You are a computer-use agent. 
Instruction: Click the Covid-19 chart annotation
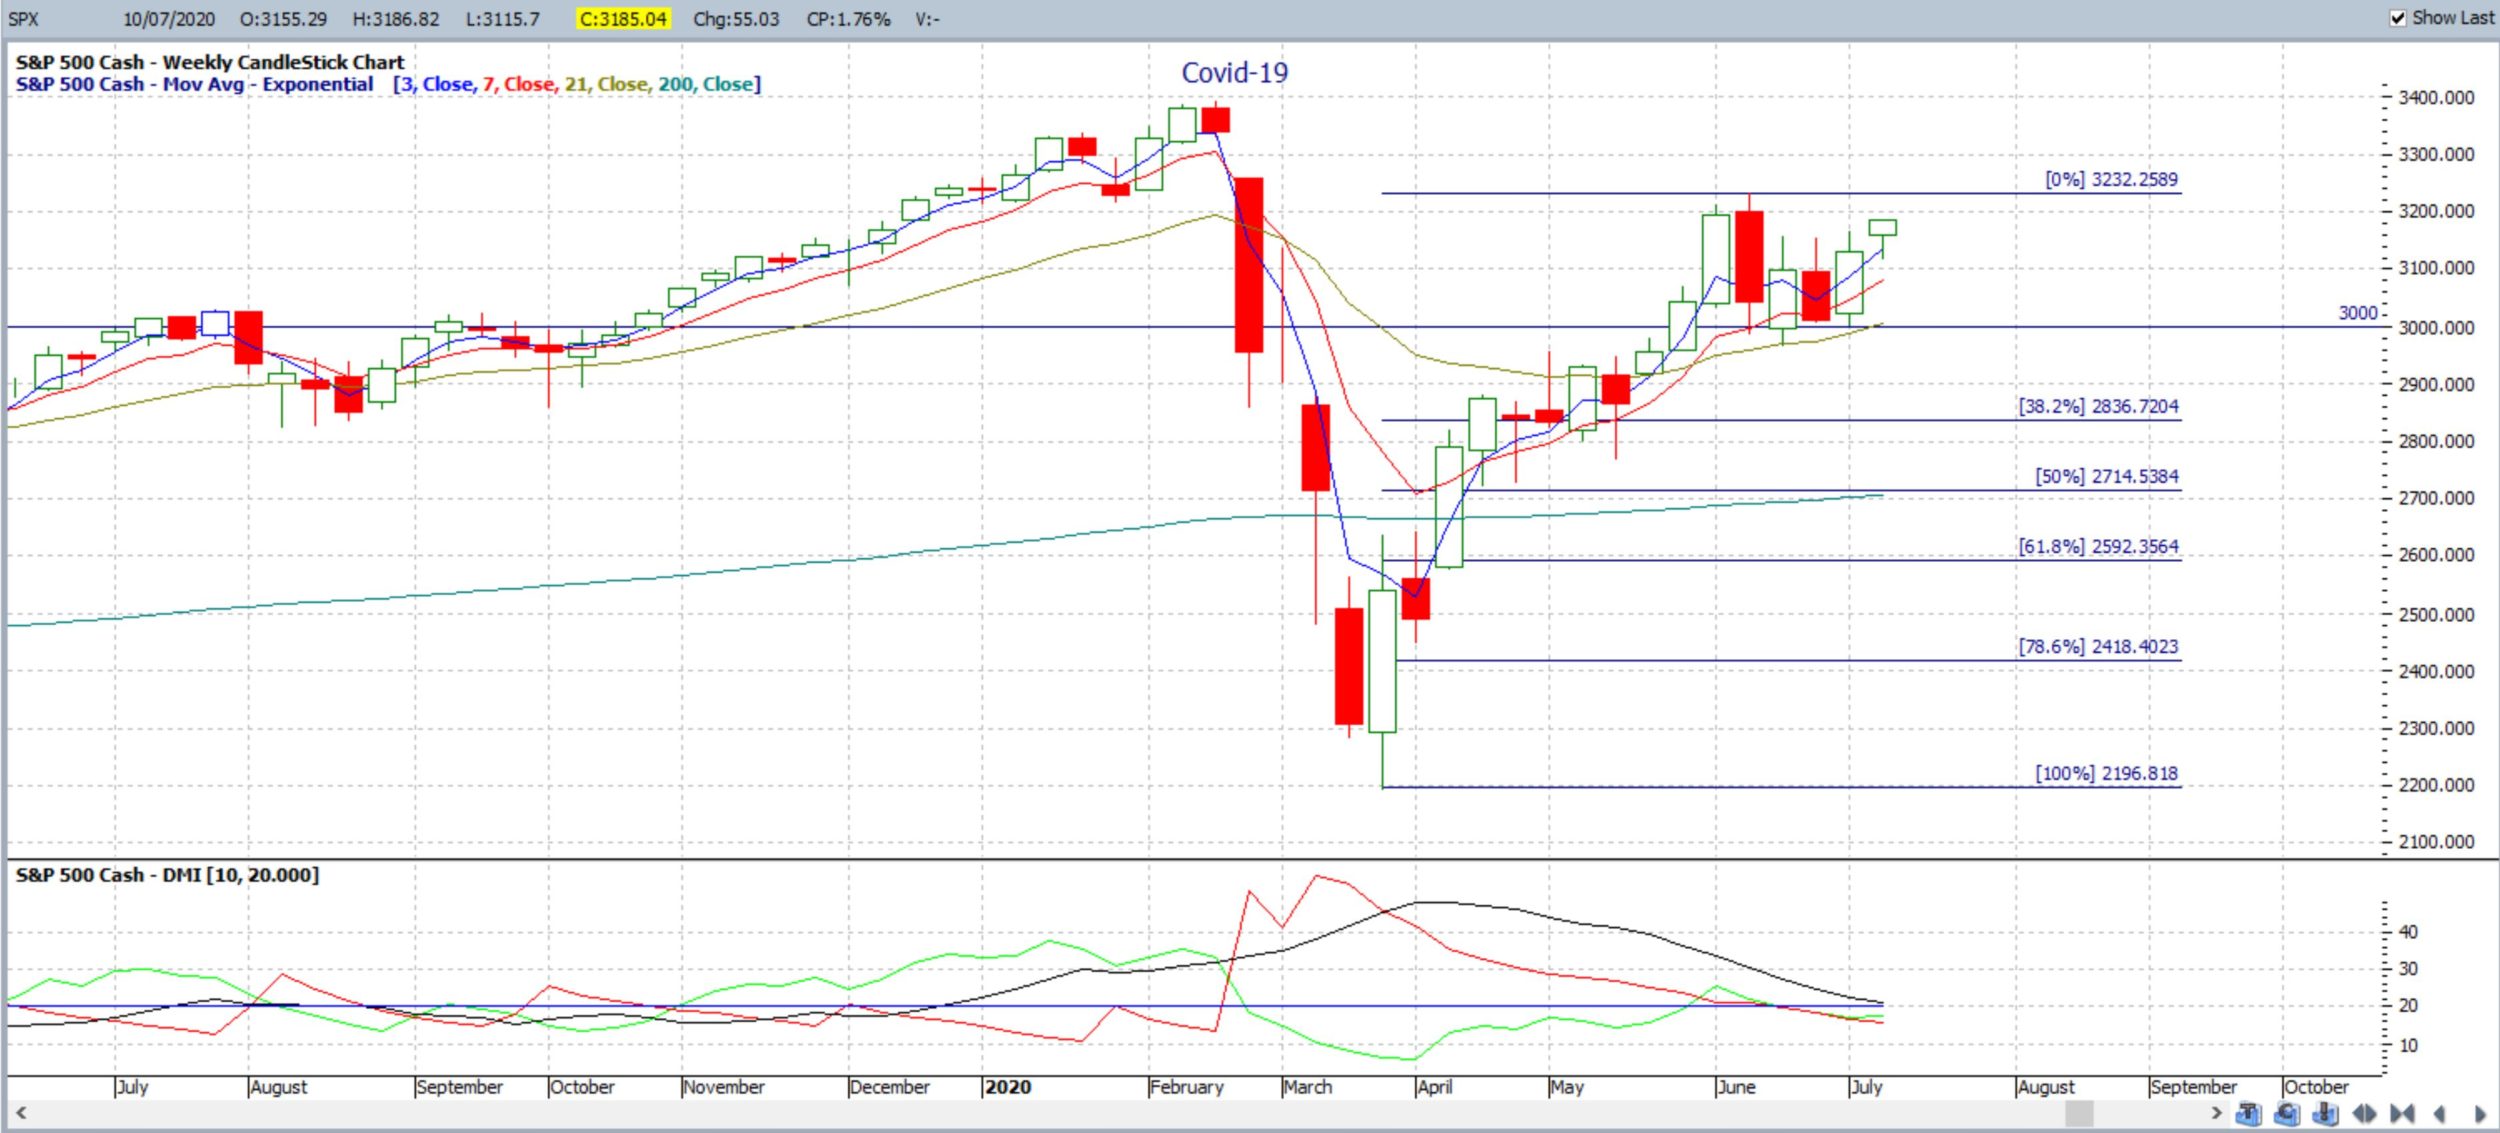click(x=1235, y=73)
